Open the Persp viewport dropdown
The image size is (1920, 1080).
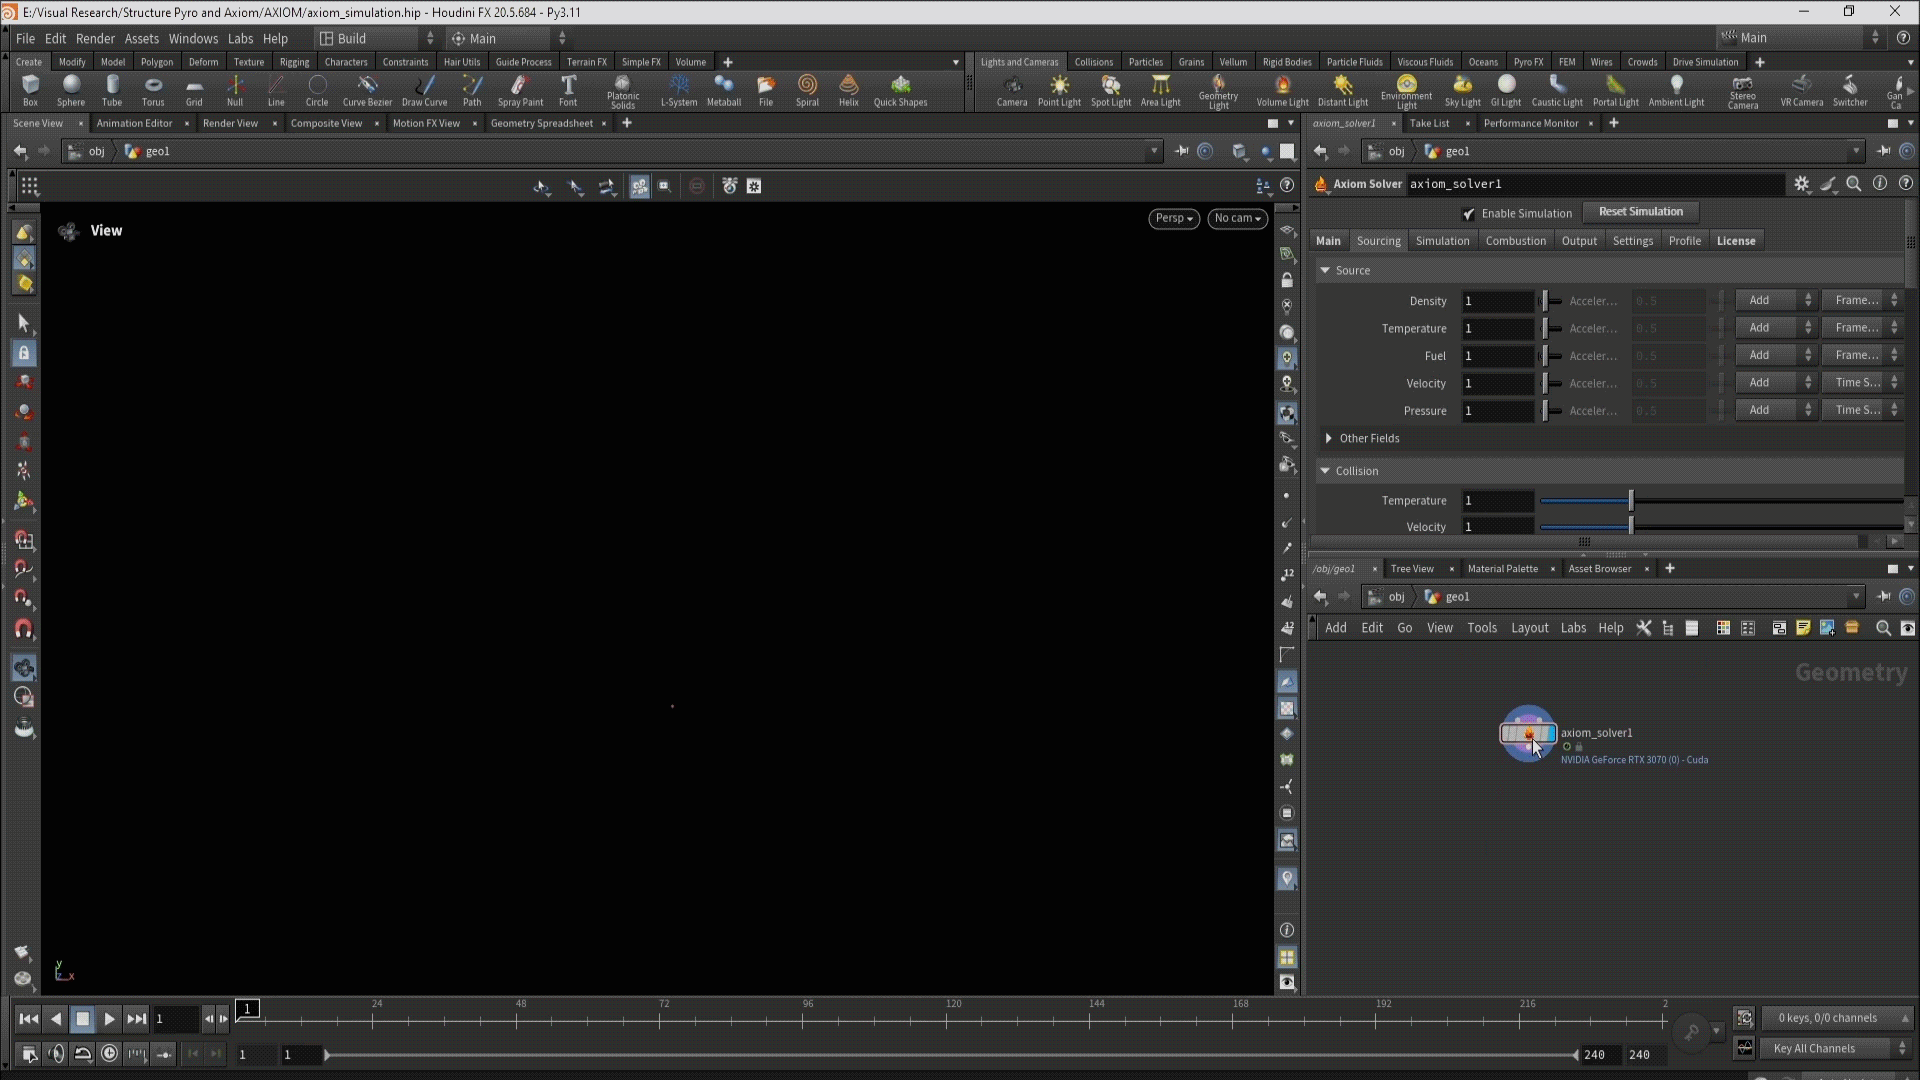point(1173,218)
